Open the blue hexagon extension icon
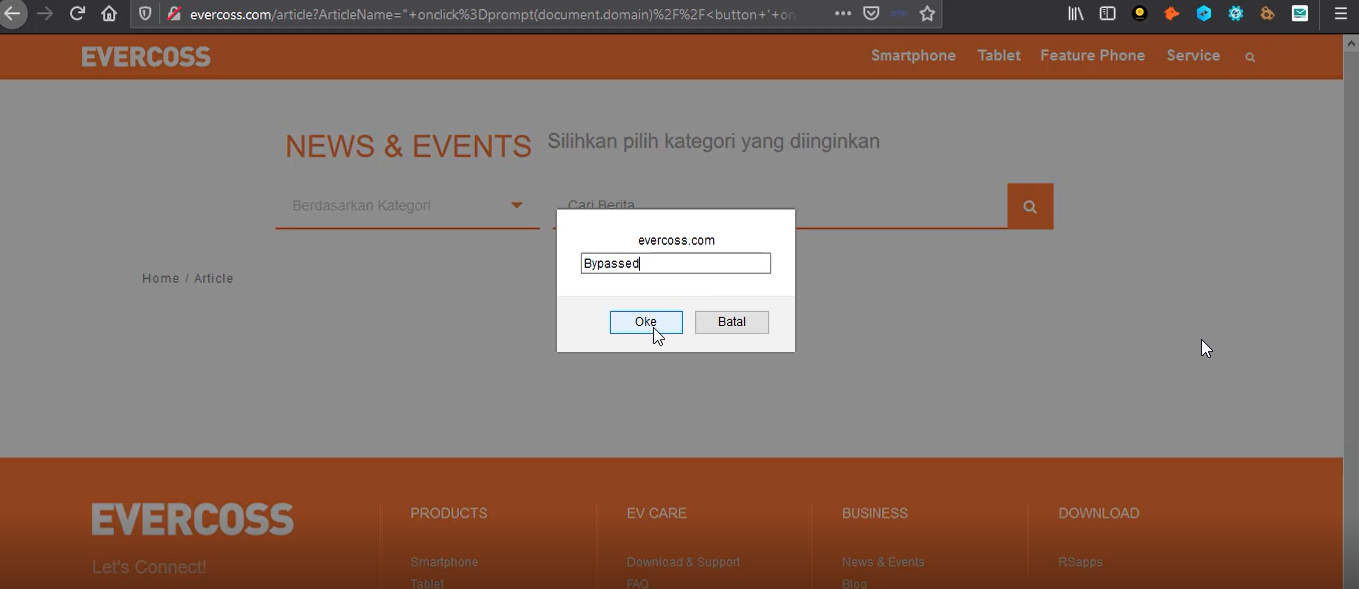The height and width of the screenshot is (589, 1359). (x=1203, y=13)
